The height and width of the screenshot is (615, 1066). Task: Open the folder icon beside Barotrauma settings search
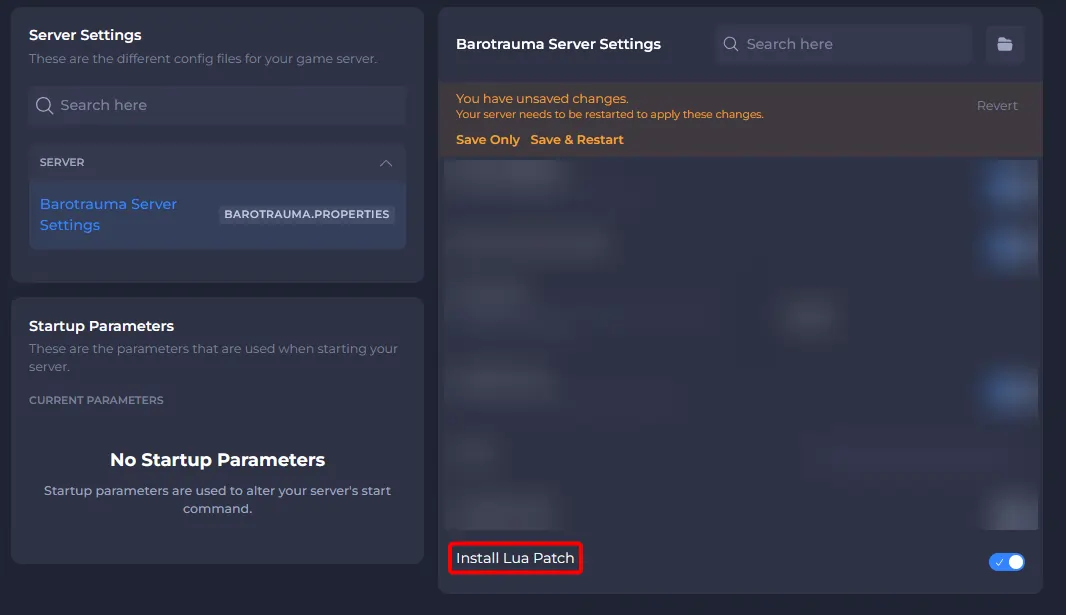pos(1005,44)
